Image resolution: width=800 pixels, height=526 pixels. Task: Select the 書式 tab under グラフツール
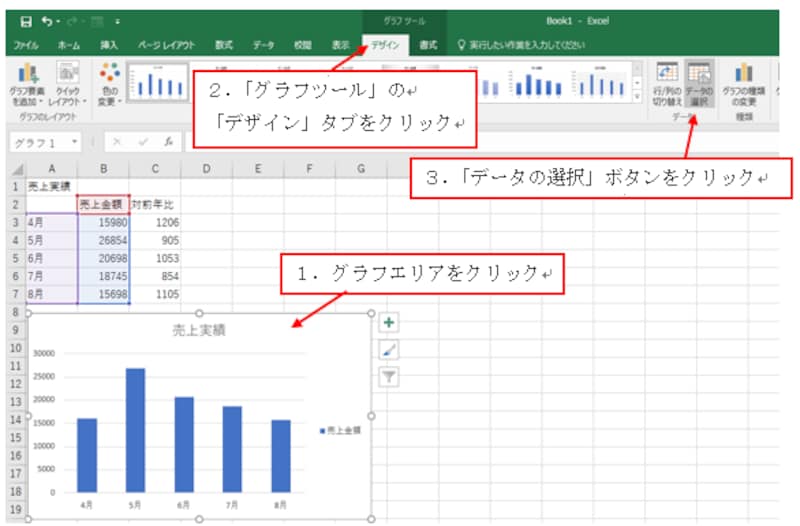pos(428,45)
